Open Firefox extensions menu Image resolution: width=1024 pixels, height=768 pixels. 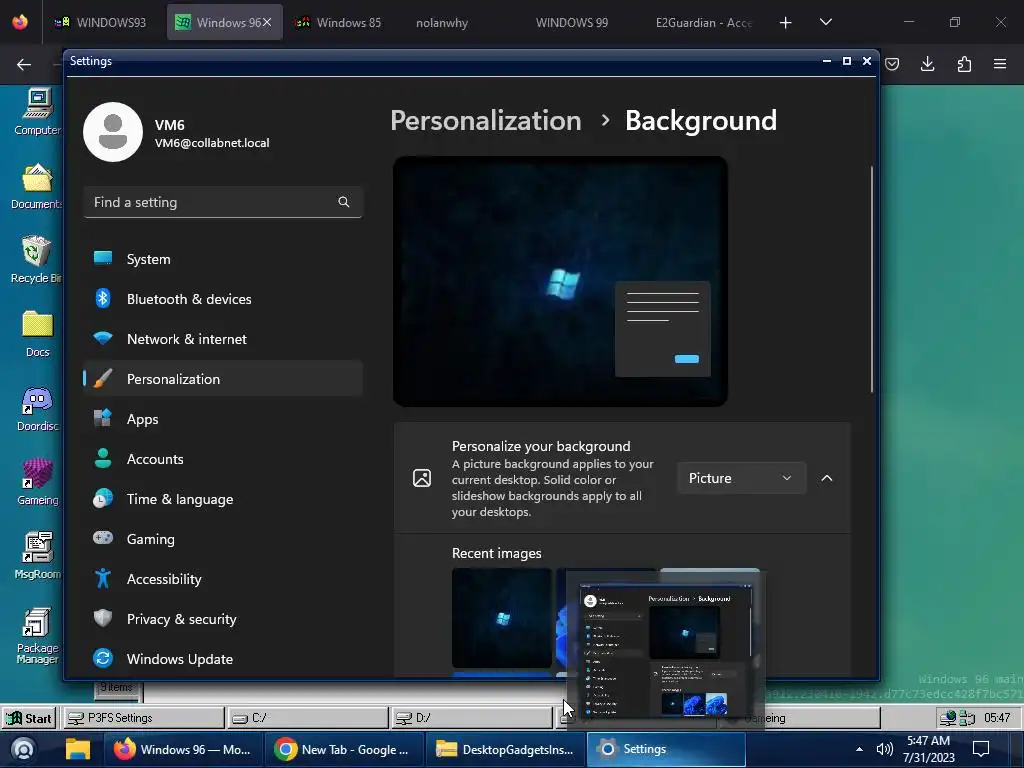click(x=964, y=64)
